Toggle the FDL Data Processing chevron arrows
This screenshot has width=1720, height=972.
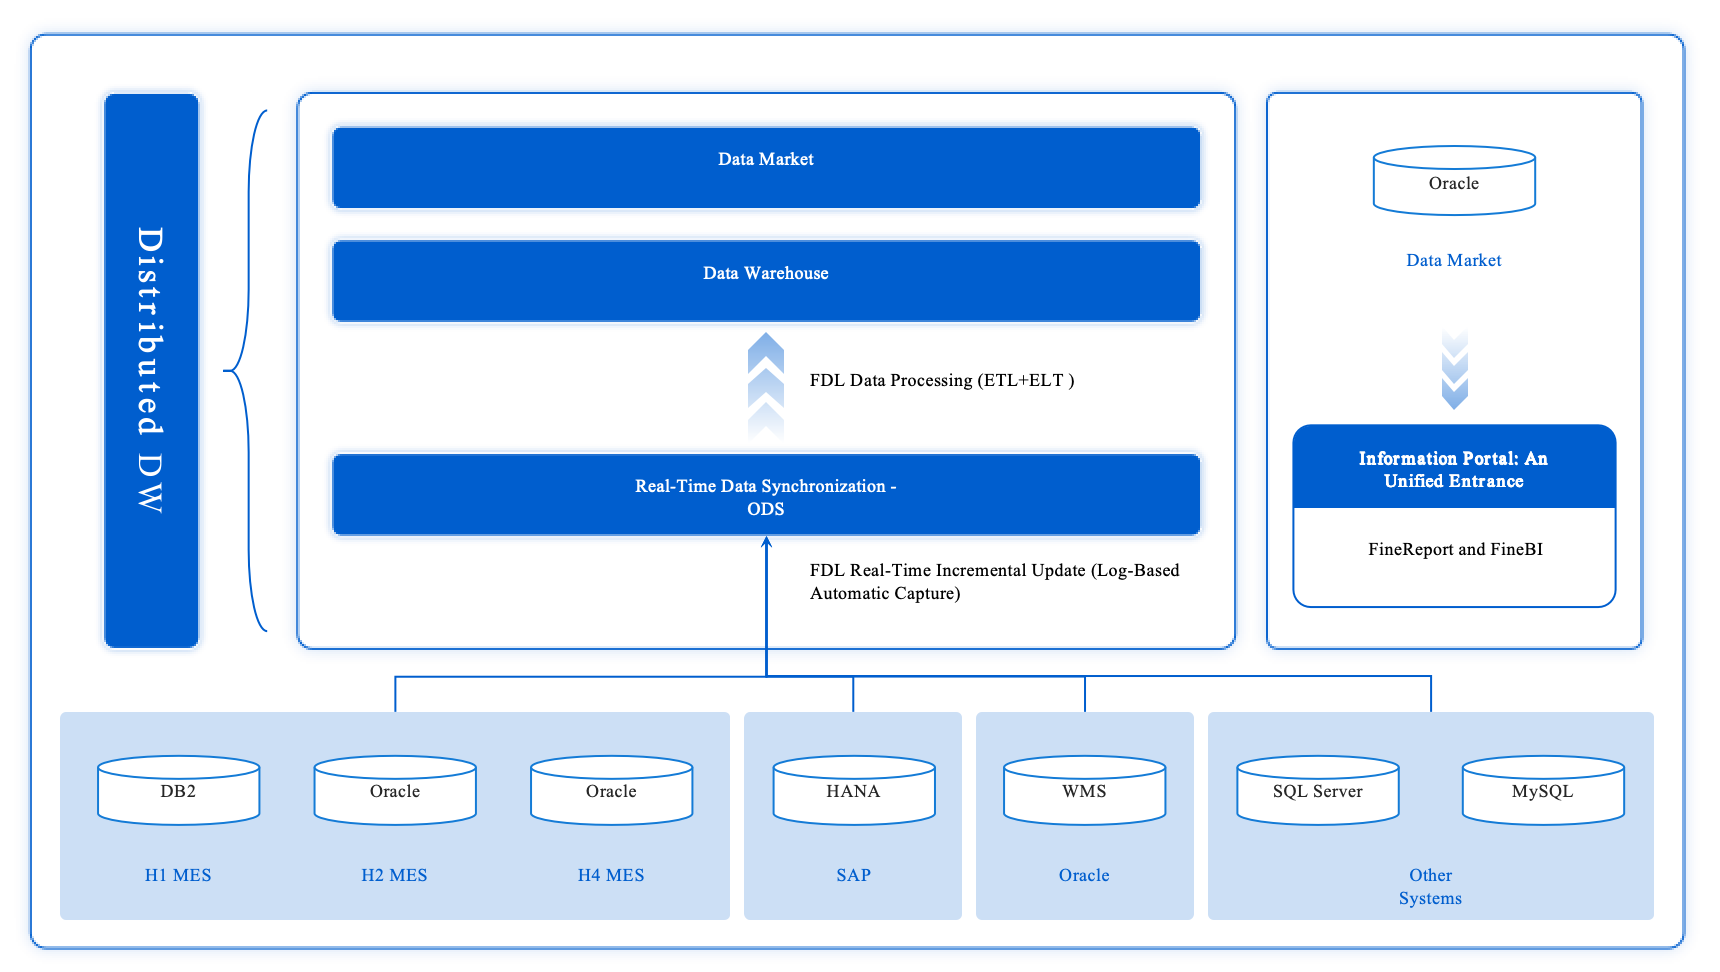click(x=767, y=385)
